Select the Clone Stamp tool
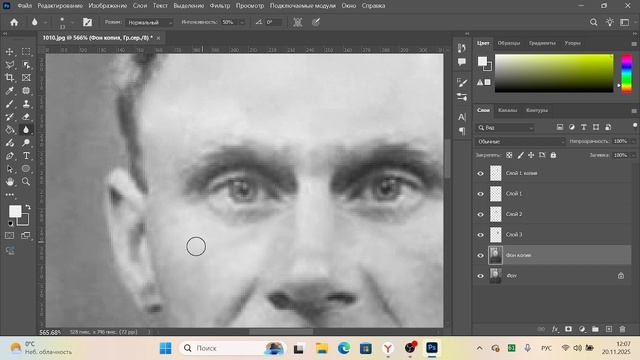640x360 pixels. [26, 104]
